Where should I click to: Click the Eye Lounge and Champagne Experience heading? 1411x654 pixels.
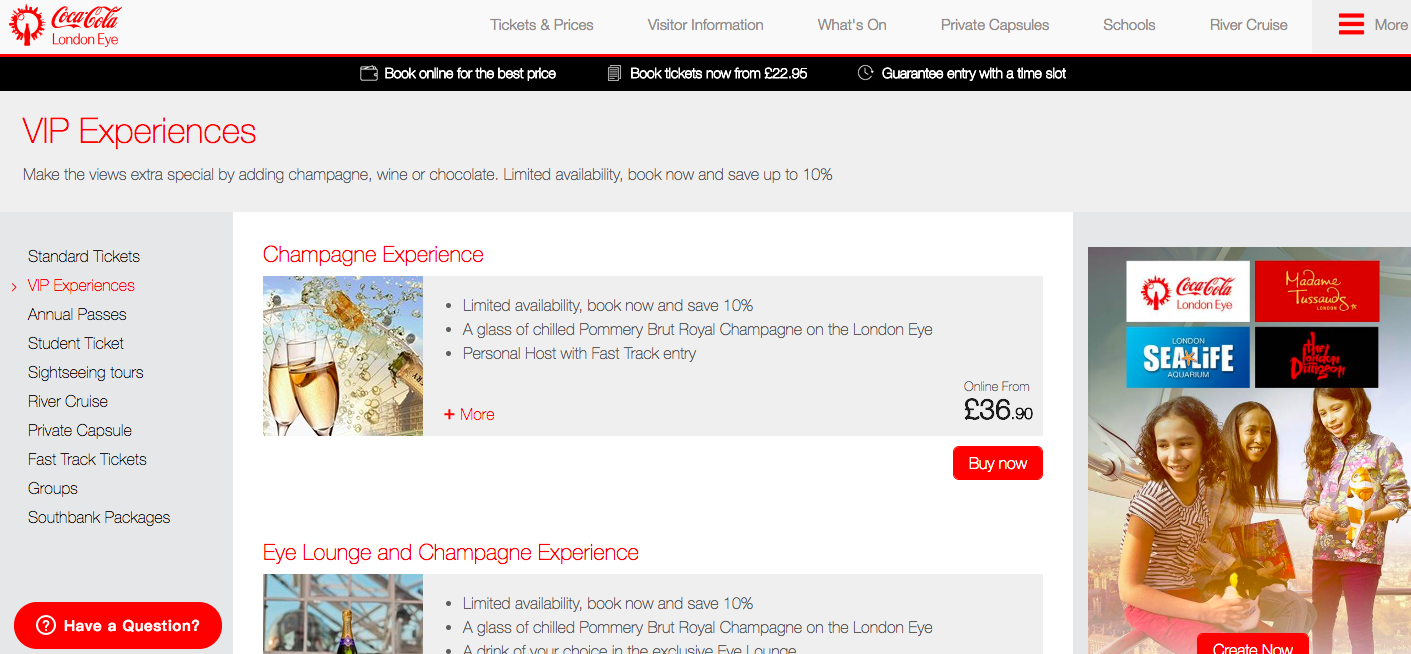[450, 553]
